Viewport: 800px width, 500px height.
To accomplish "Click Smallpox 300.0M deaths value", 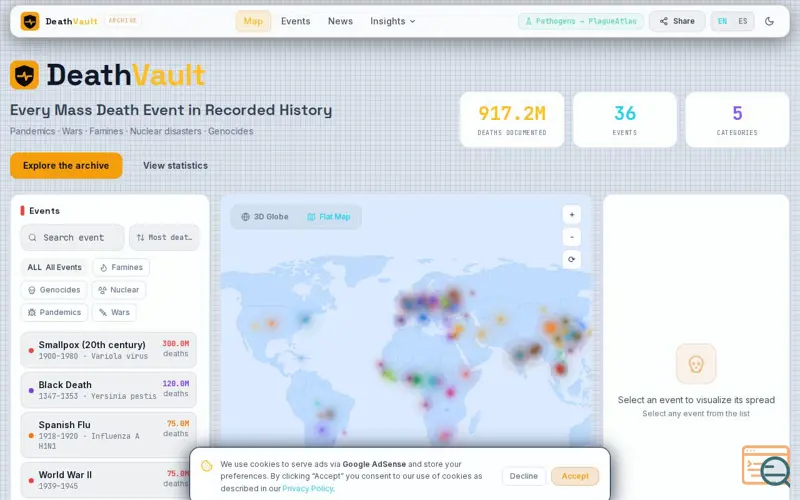I will [x=176, y=344].
